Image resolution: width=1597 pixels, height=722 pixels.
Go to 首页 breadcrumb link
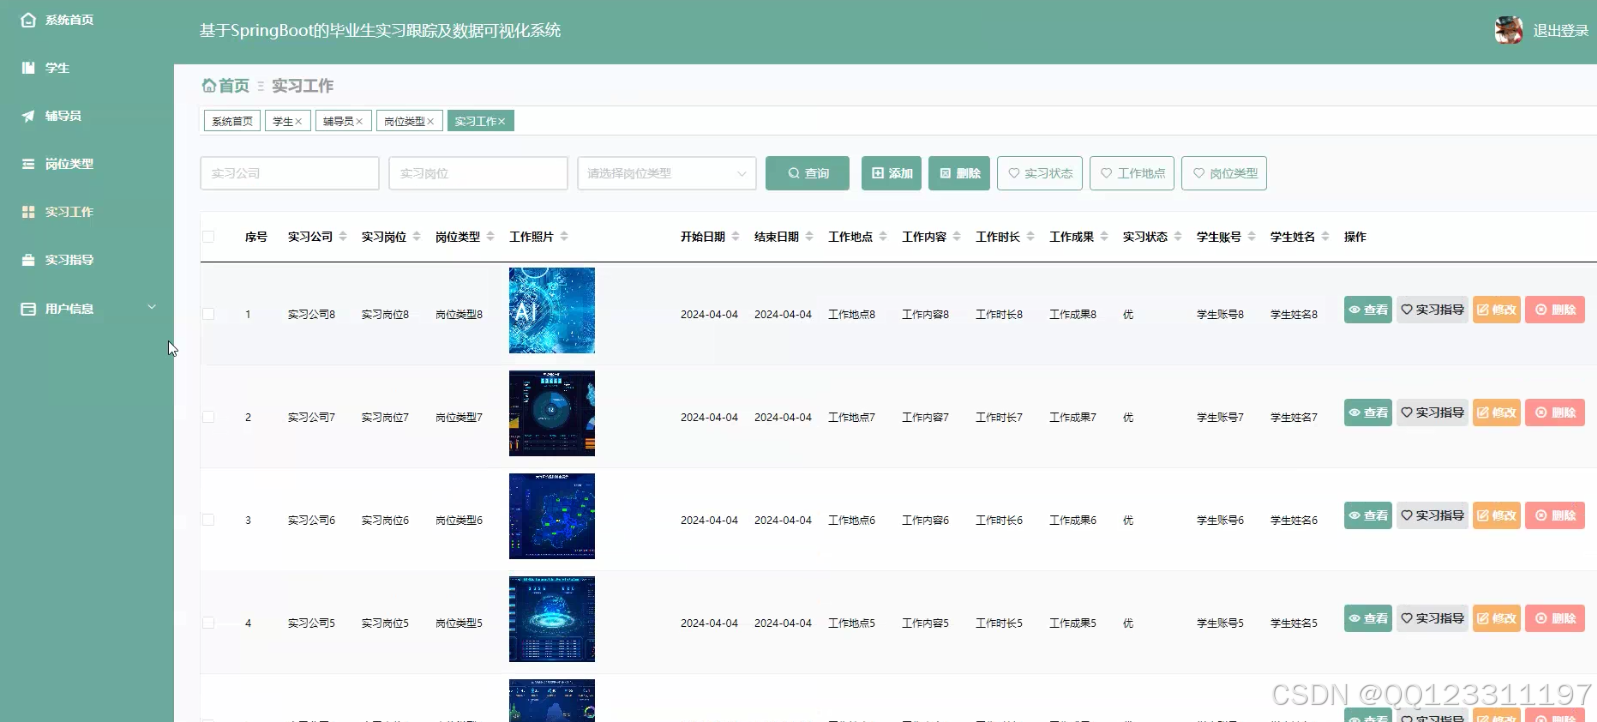226,86
